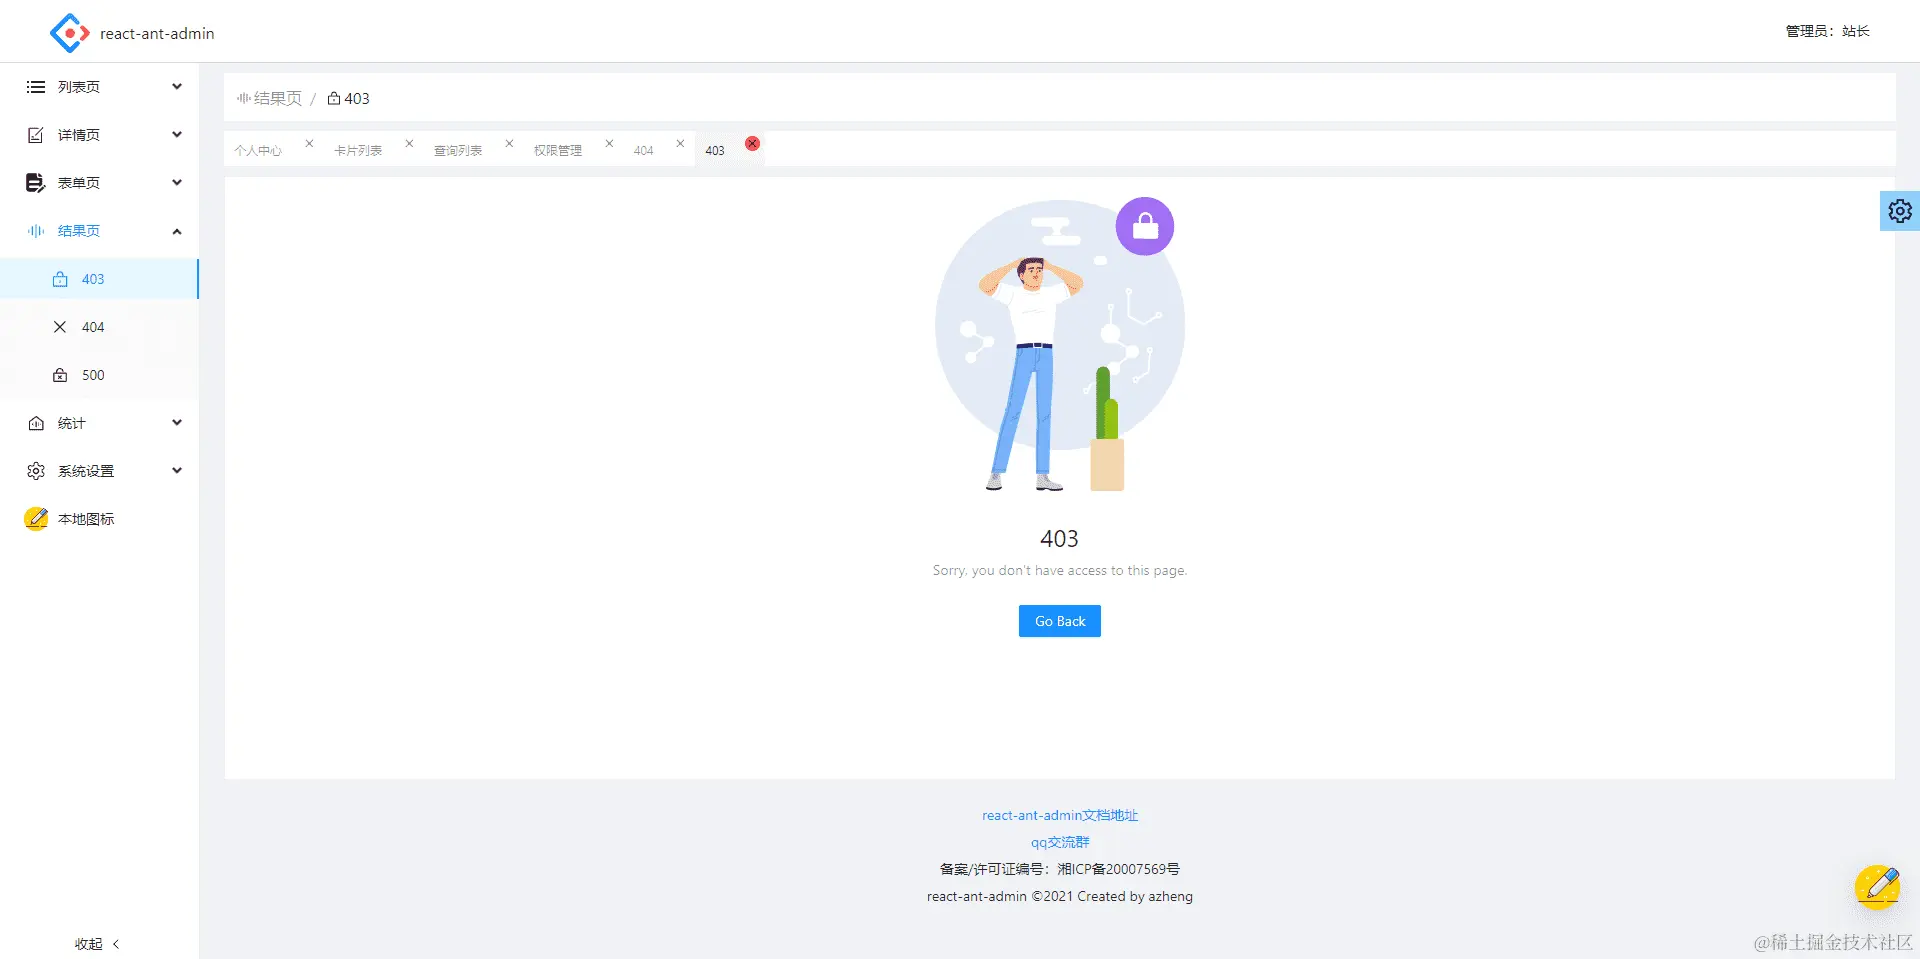This screenshot has width=1920, height=959.
Task: Click the floating pencil edit icon
Action: (x=1877, y=886)
